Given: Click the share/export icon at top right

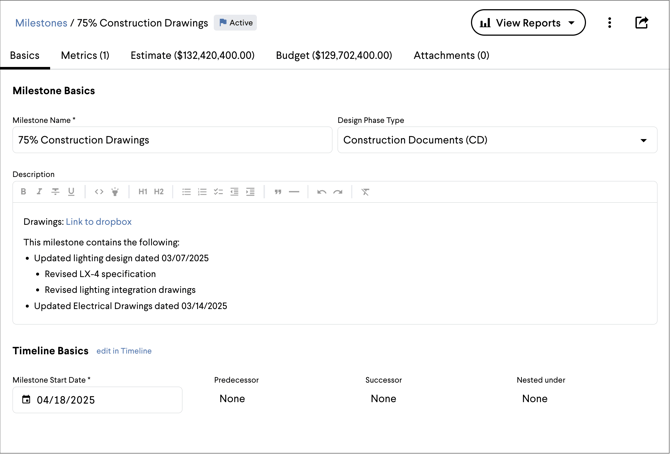Looking at the screenshot, I should click(x=642, y=22).
